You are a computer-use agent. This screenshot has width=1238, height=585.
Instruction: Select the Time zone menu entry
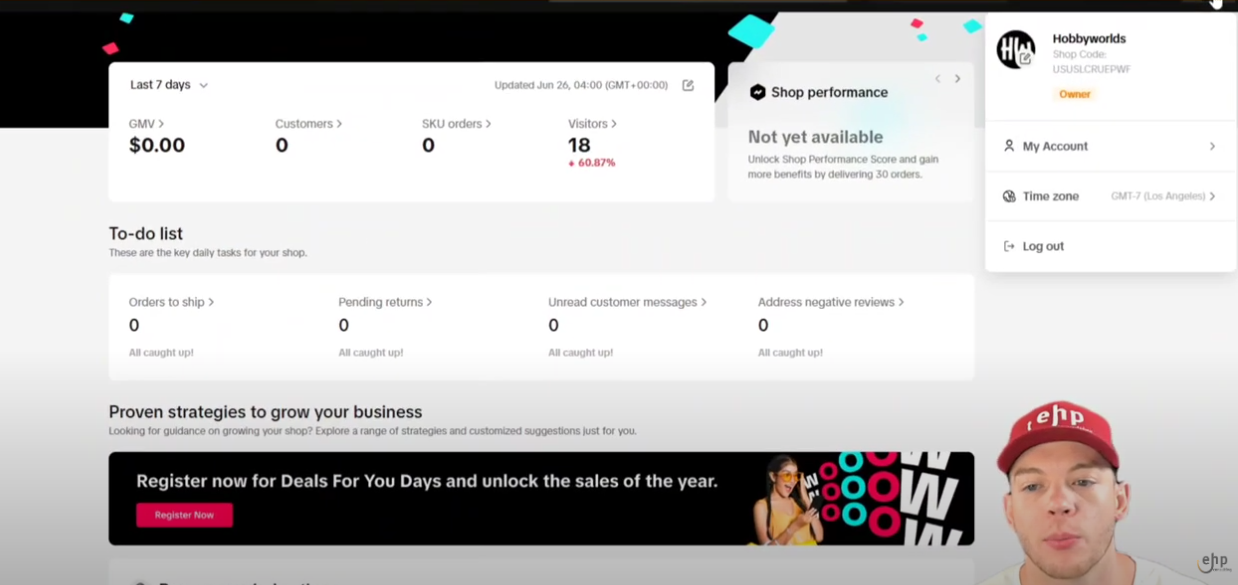coord(1051,196)
